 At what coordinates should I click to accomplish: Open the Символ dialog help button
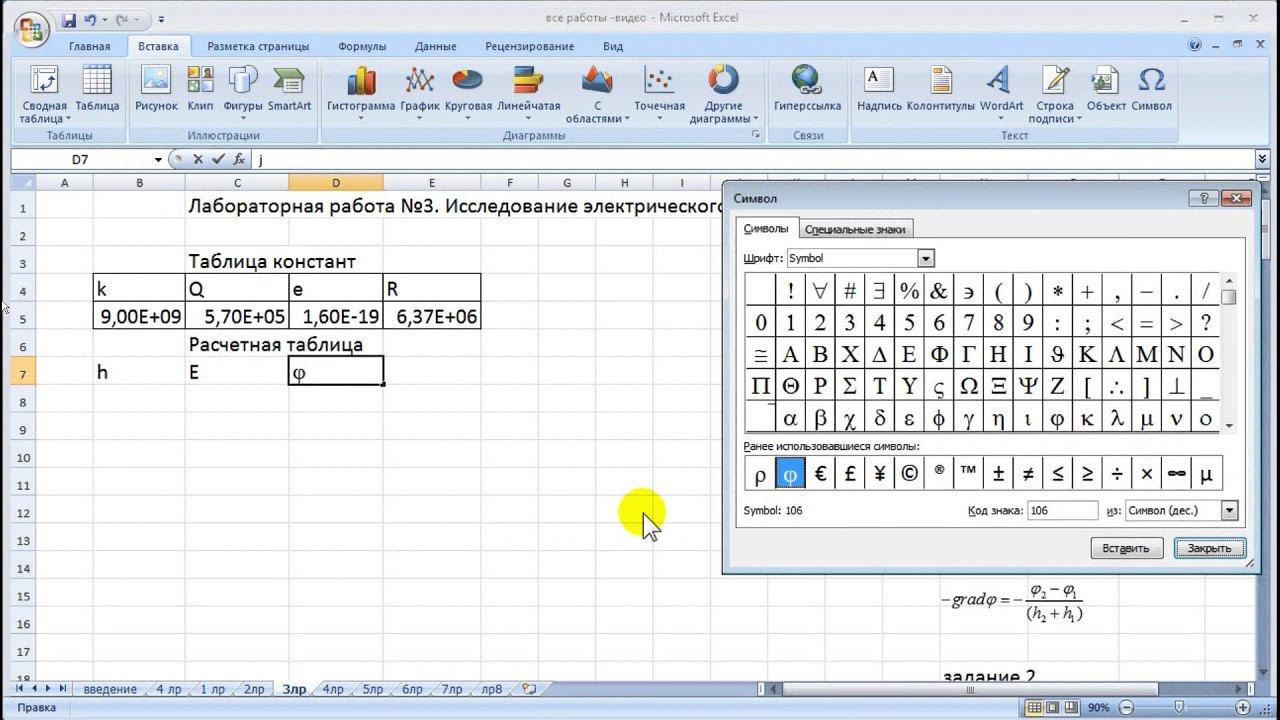point(1204,199)
